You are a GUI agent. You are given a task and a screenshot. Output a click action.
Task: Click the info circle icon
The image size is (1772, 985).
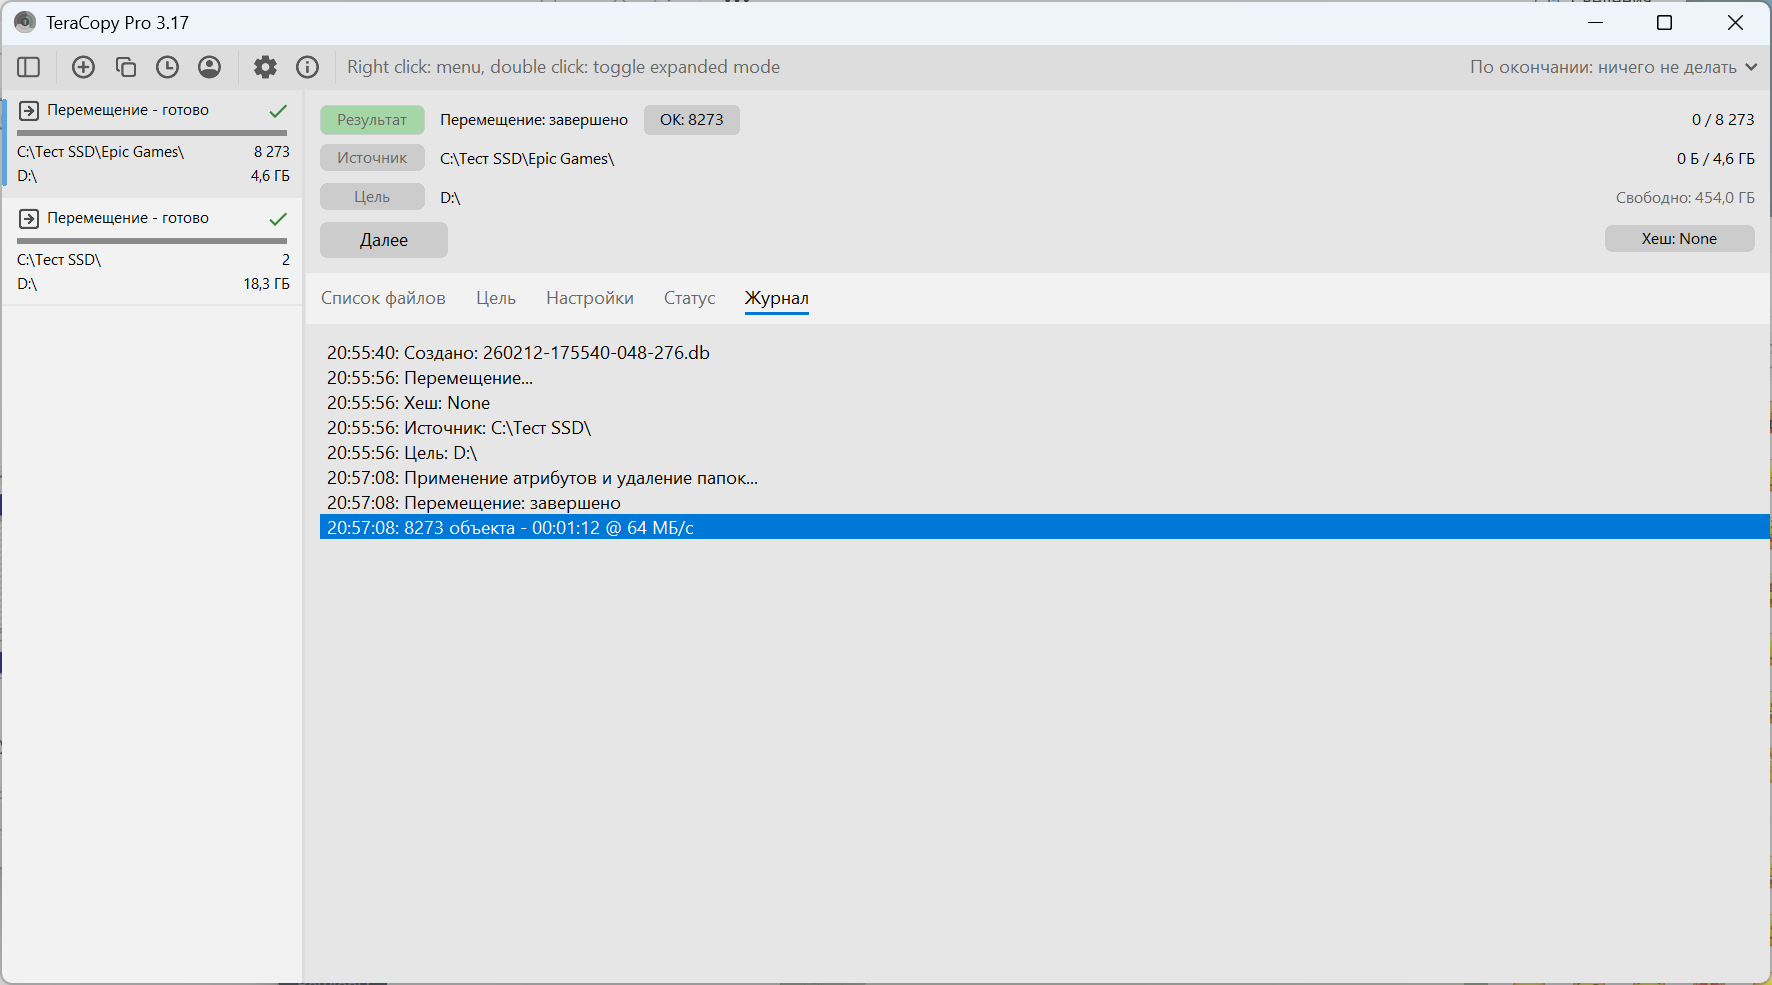308,67
